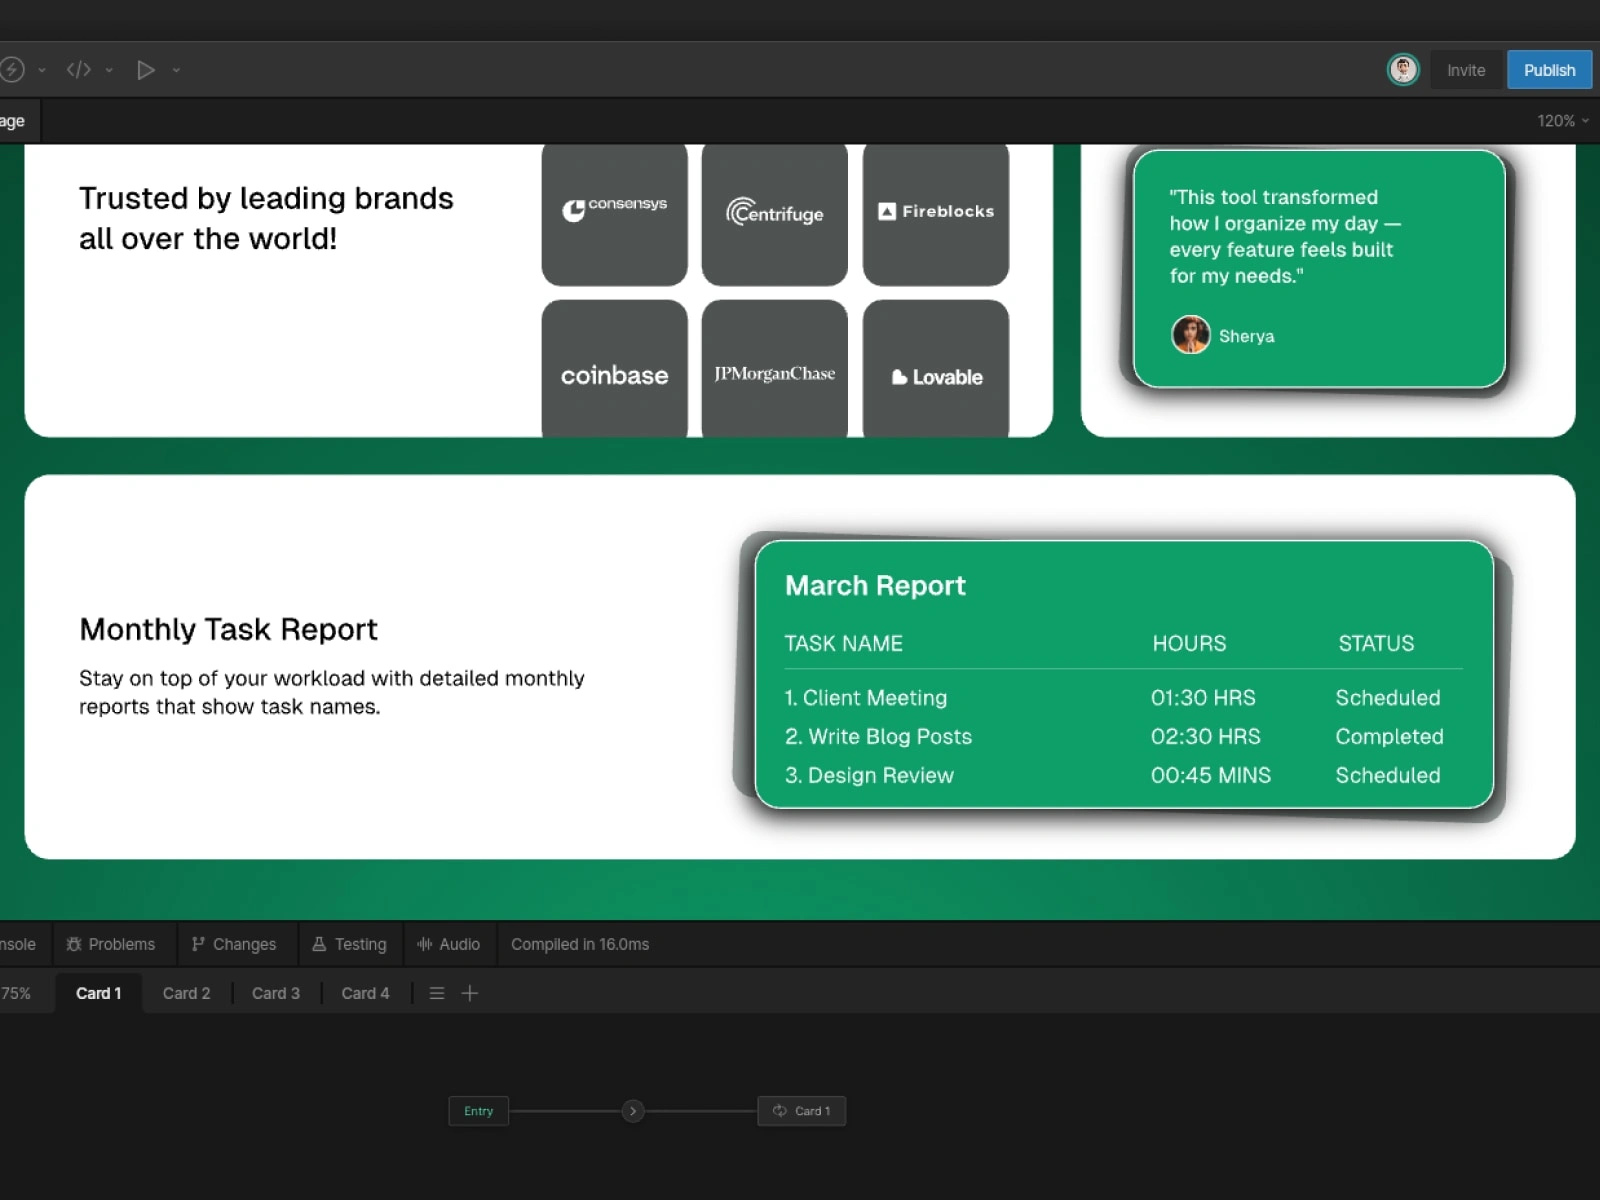Click the waveform icon beside Audio
Screen dimensions: 1600x1200
(x=425, y=944)
